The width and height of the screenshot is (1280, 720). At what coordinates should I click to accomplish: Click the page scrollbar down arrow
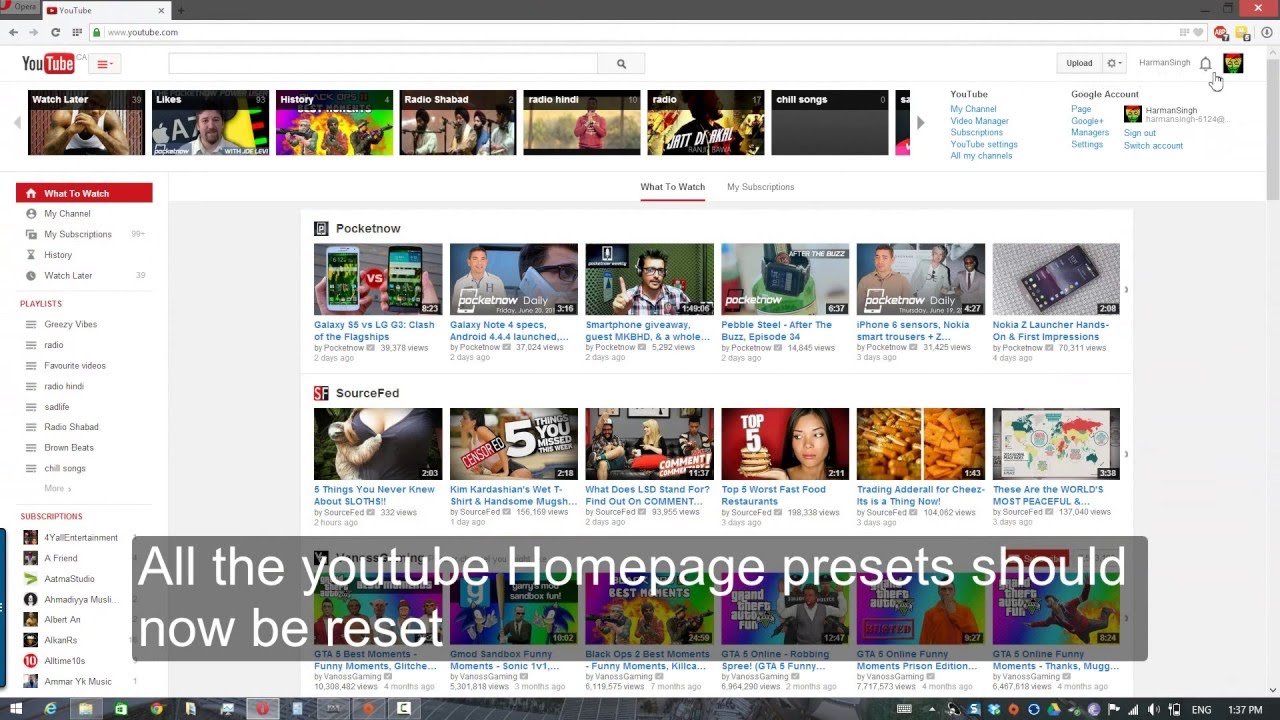[1273, 690]
